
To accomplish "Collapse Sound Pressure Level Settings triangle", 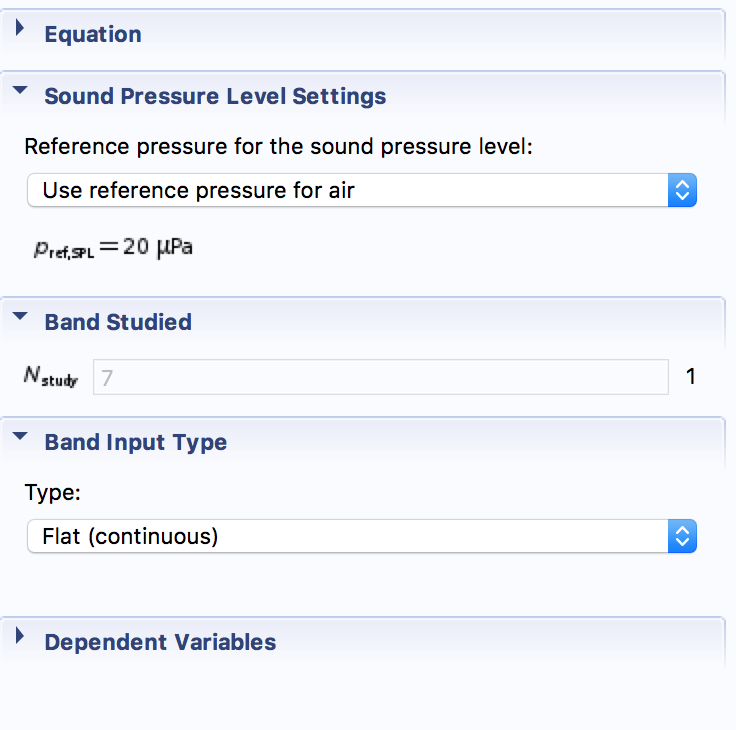I will (x=20, y=93).
